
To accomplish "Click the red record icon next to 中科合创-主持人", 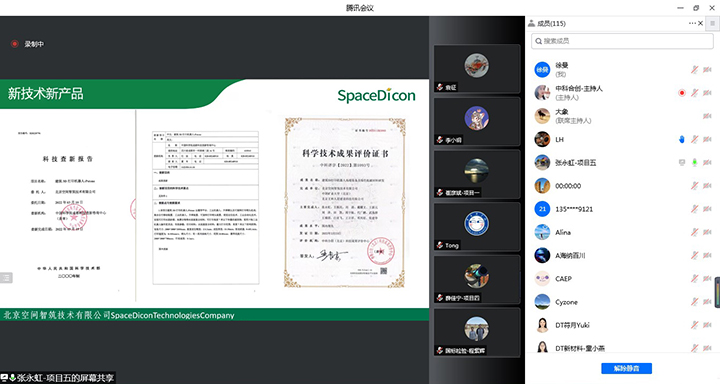I will (x=682, y=93).
